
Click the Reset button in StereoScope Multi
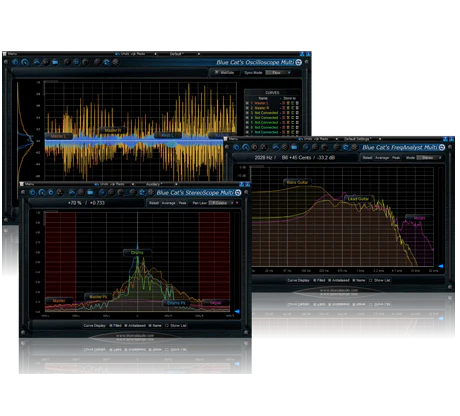pyautogui.click(x=154, y=203)
